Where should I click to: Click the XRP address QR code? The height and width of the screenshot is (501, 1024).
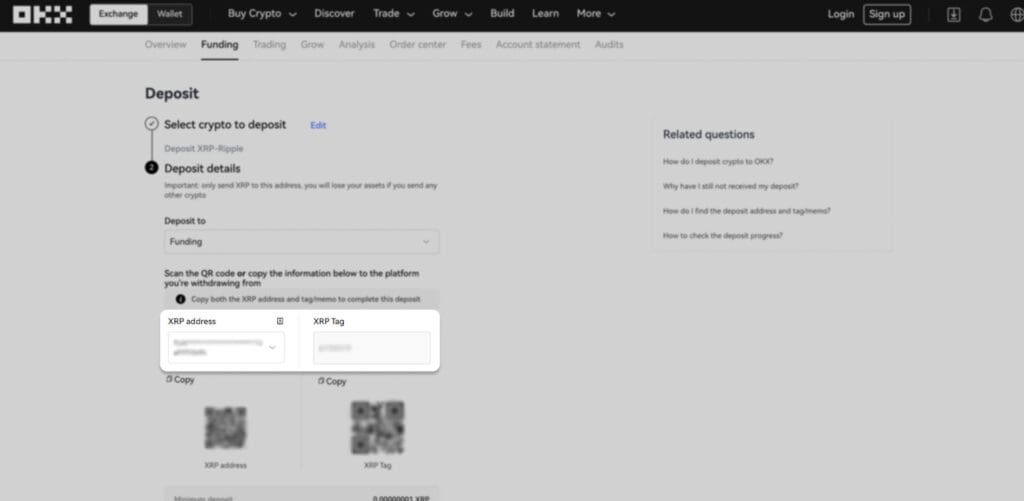(x=225, y=428)
